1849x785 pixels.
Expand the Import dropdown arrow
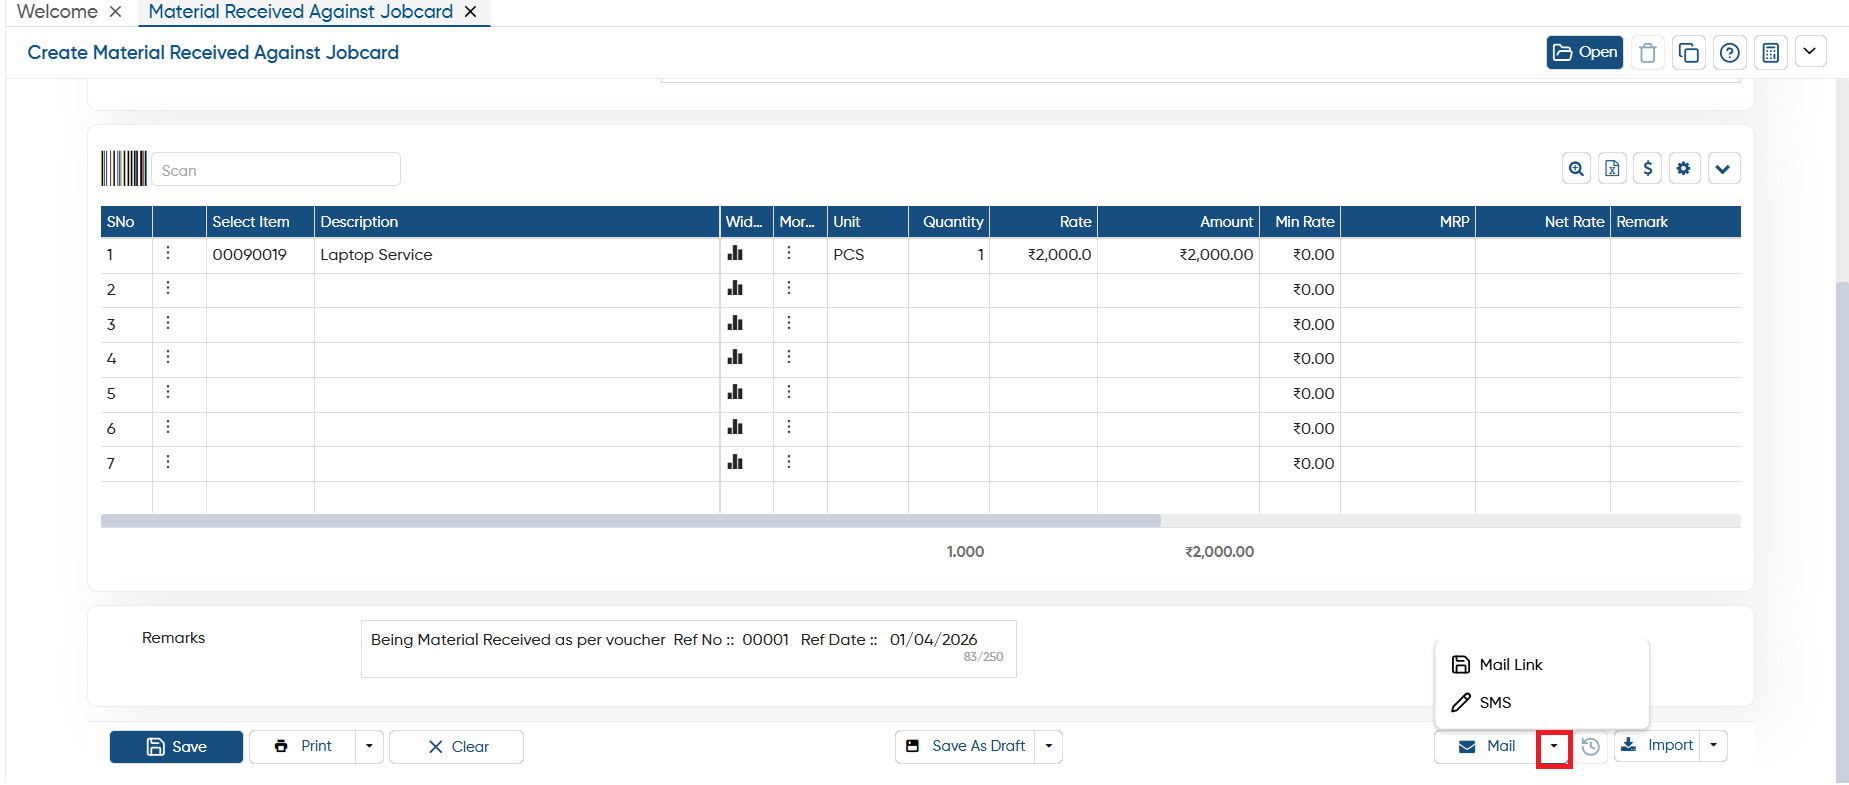click(x=1713, y=745)
